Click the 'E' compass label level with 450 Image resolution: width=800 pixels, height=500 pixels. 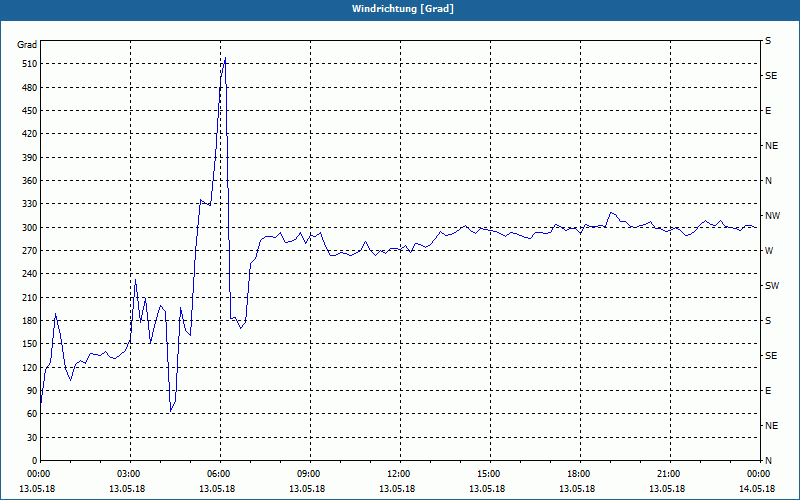pyautogui.click(x=768, y=111)
